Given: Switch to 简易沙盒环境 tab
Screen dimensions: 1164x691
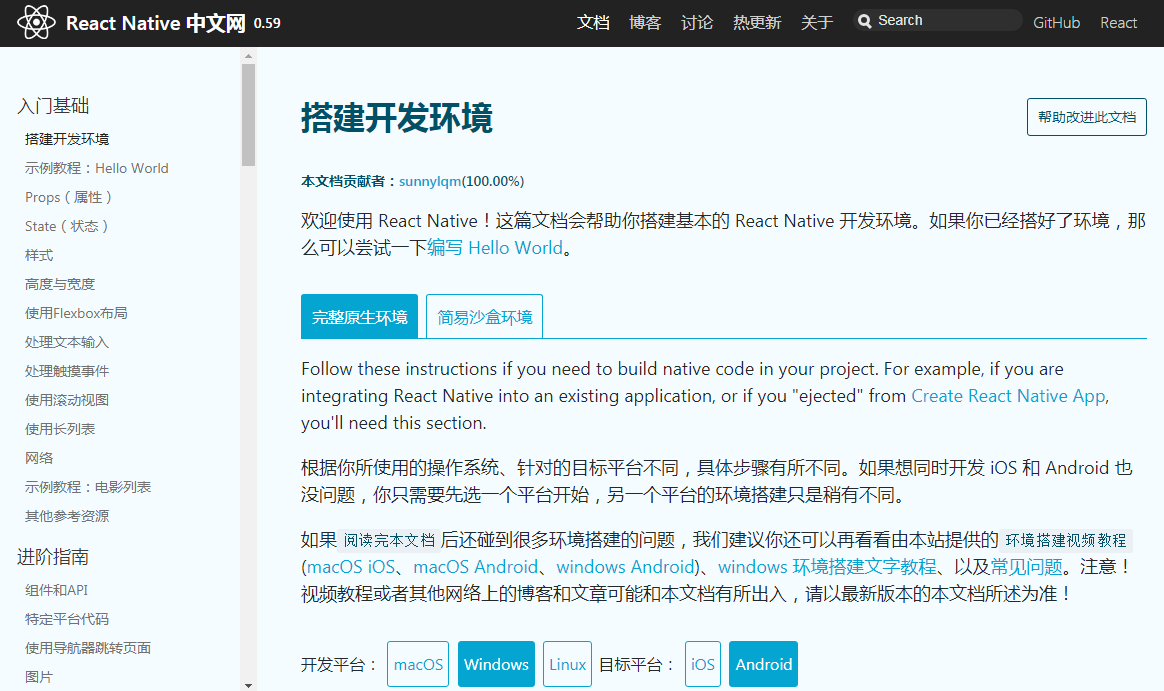Looking at the screenshot, I should pos(484,317).
